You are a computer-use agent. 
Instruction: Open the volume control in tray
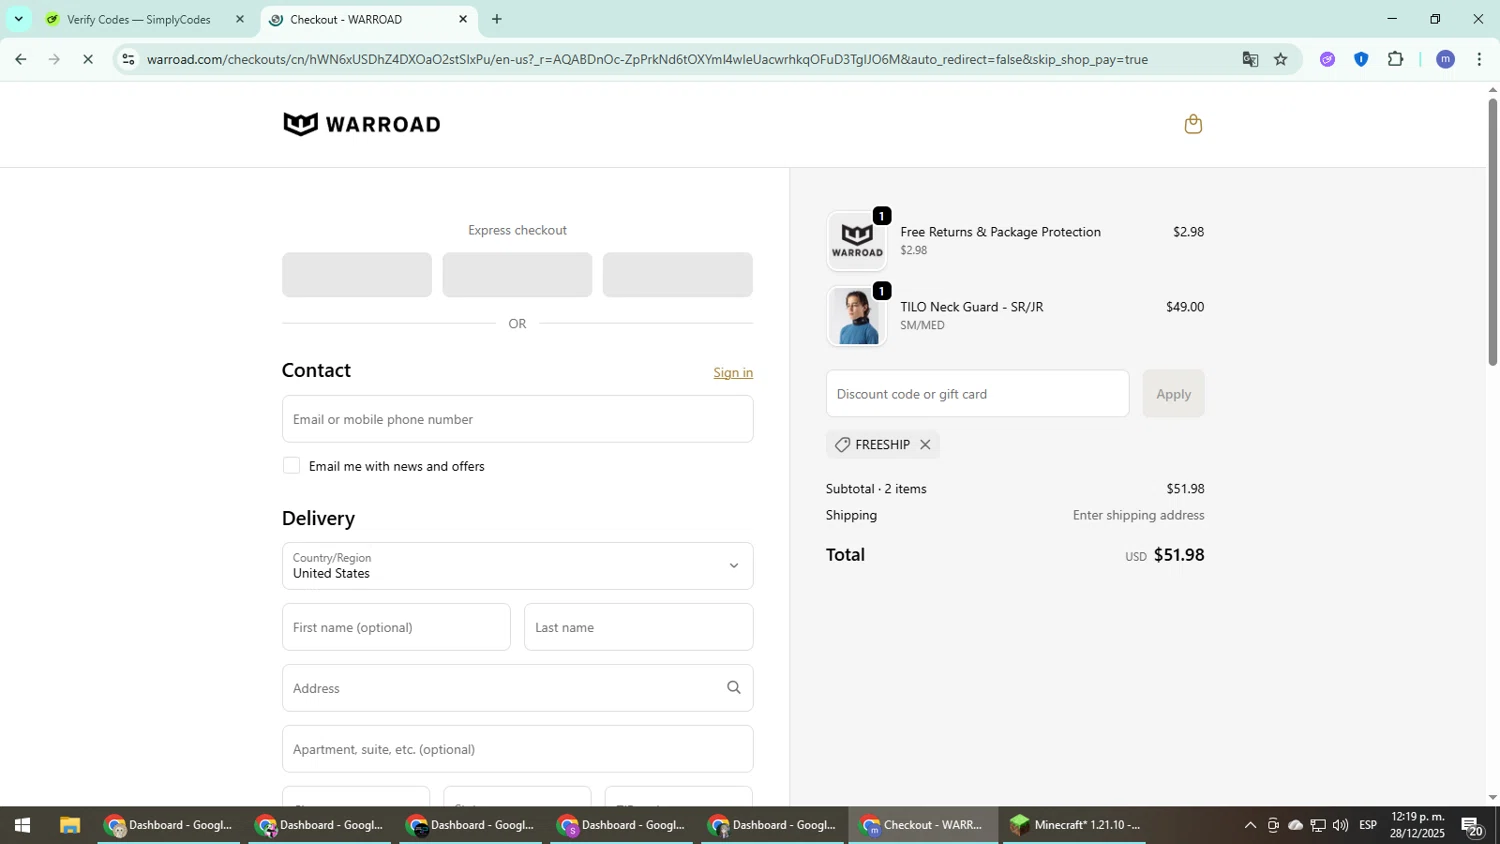[x=1340, y=825]
